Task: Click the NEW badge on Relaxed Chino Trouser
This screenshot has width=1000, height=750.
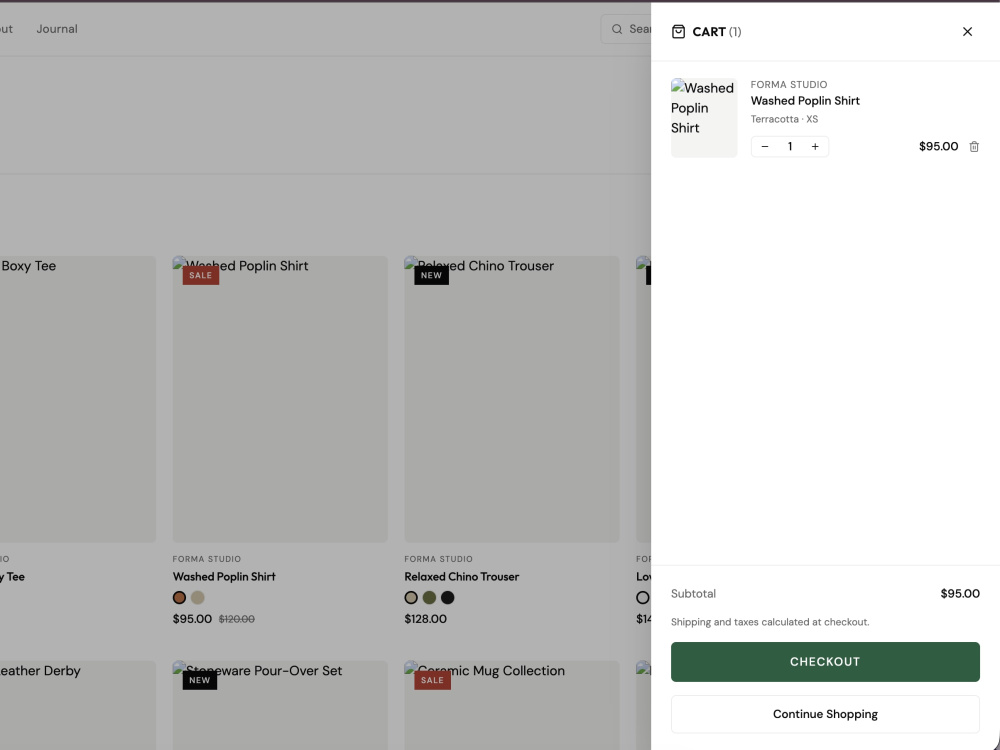Action: point(431,276)
